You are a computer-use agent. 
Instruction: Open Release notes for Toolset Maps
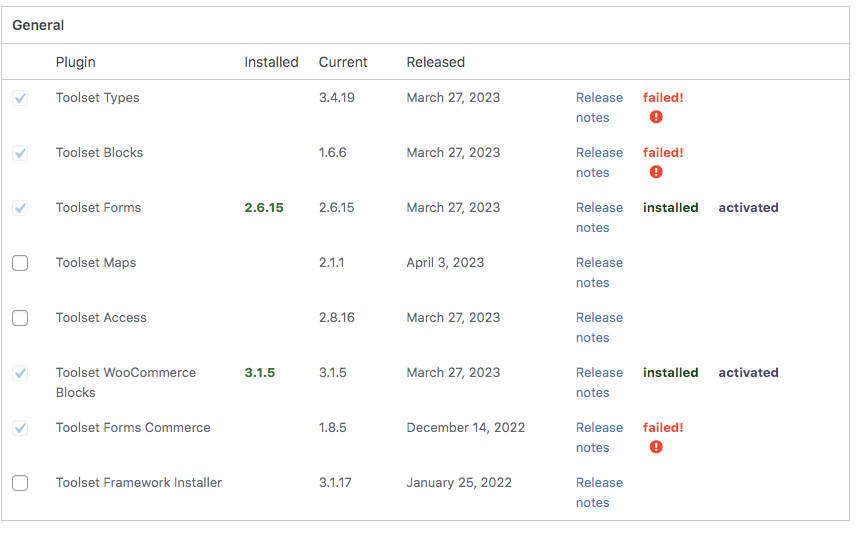[599, 272]
